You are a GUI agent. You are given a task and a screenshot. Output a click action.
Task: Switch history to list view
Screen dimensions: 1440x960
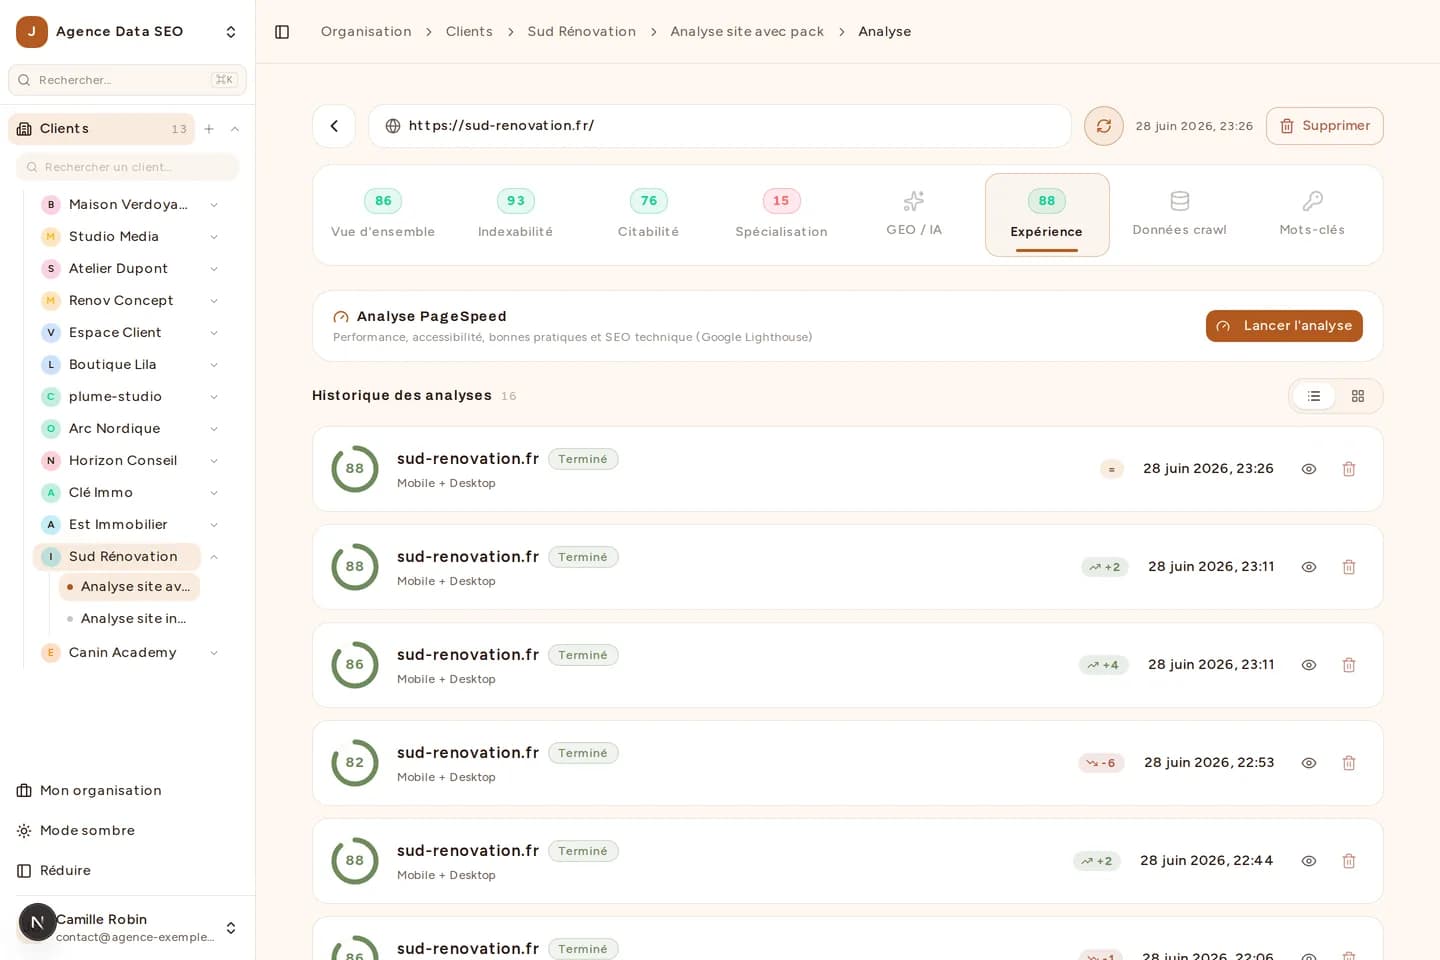(1314, 396)
